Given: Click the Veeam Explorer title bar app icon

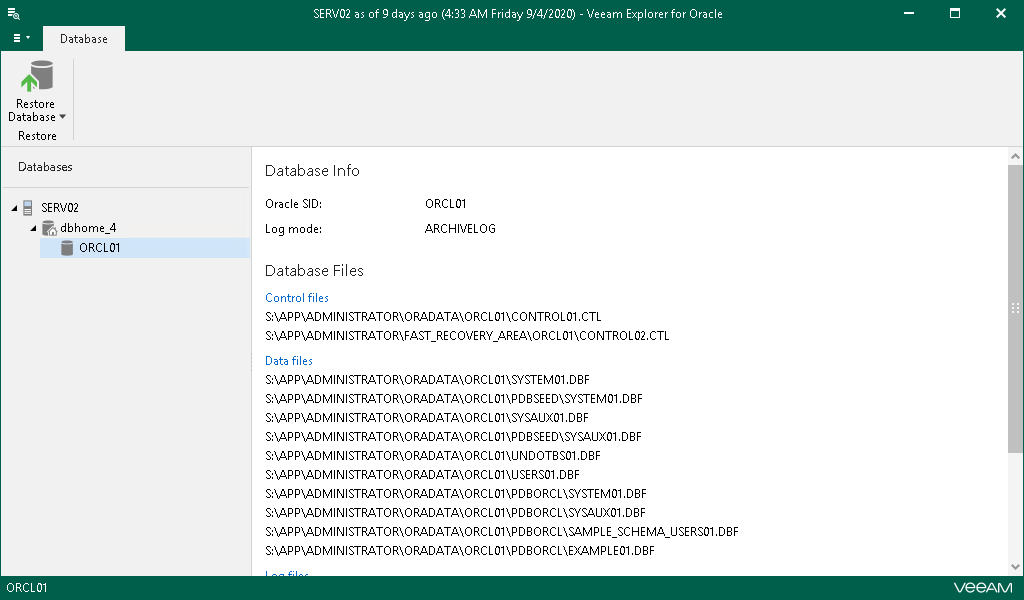Looking at the screenshot, I should point(14,14).
